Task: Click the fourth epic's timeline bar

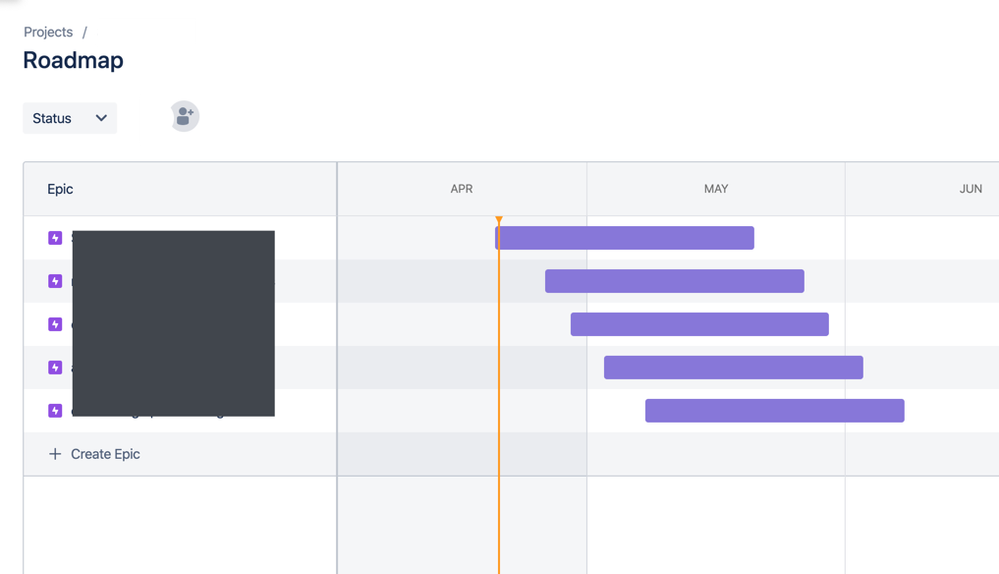Action: coord(733,368)
